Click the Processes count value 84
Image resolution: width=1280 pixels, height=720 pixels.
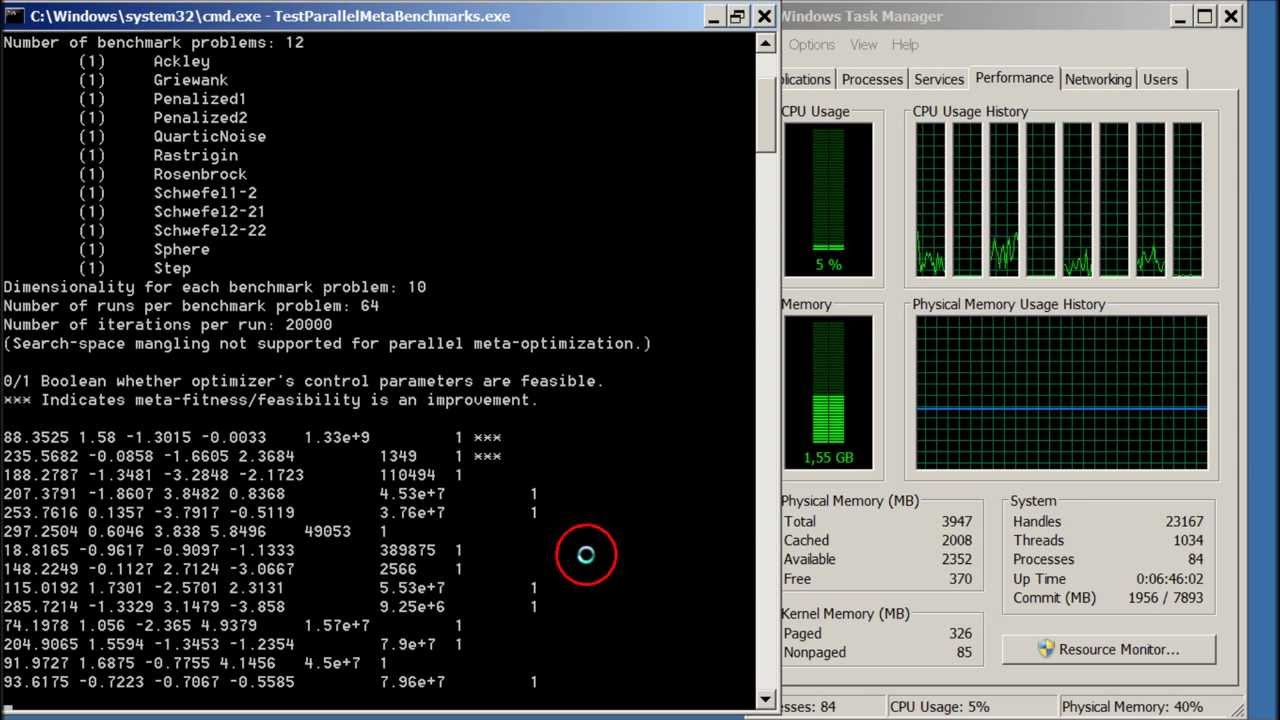click(1195, 559)
